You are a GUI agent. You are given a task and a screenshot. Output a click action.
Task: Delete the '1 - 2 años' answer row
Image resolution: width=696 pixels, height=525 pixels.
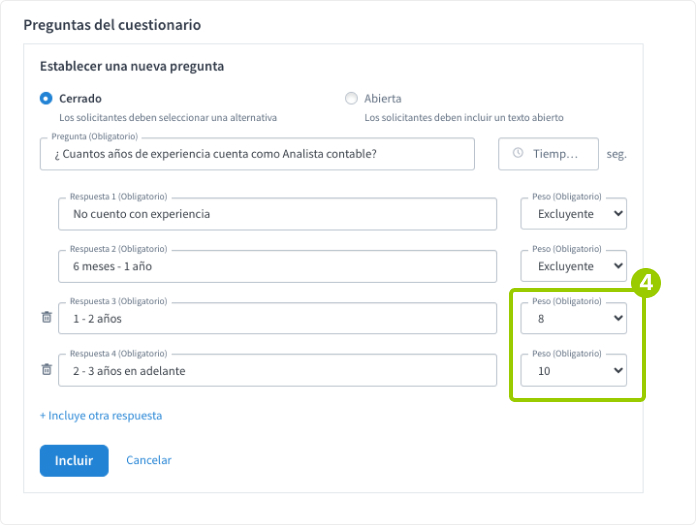(x=46, y=318)
